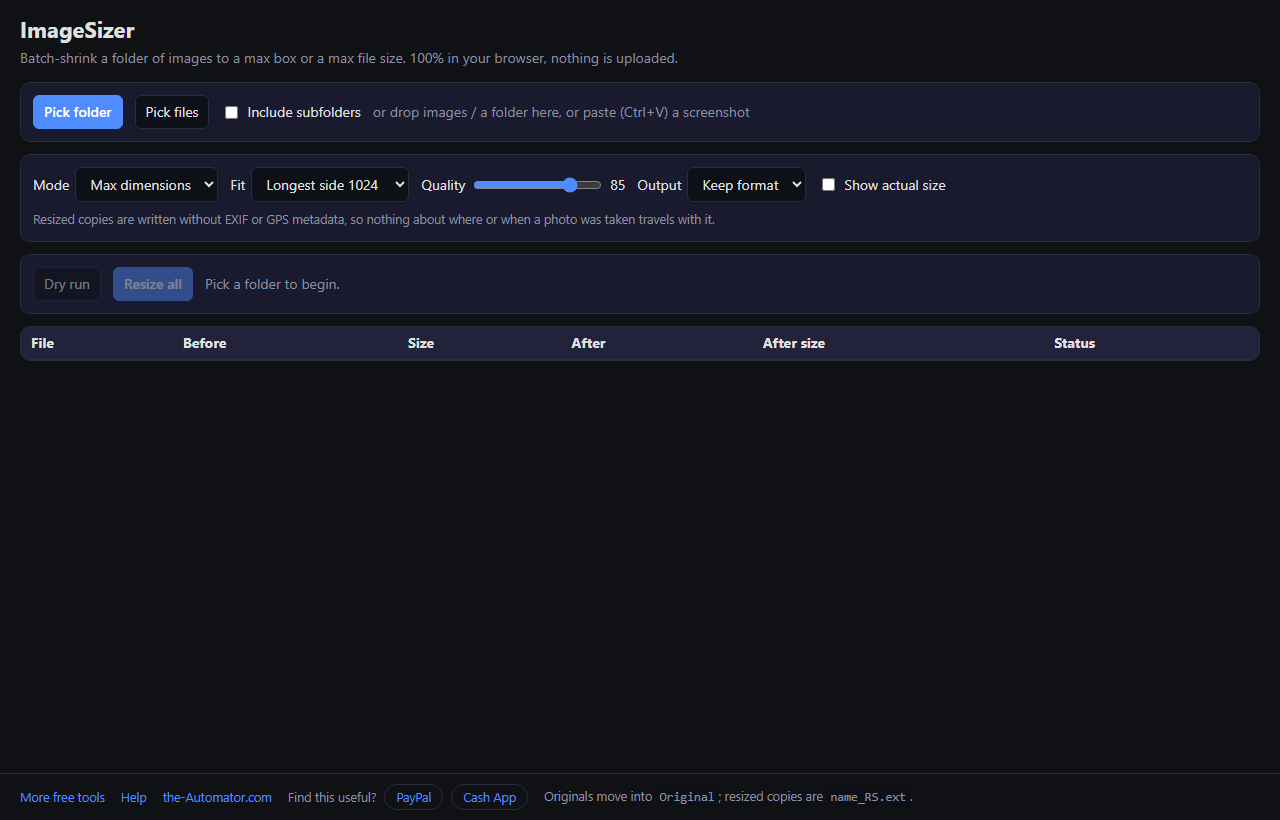Donate via the PayPal button
The width and height of the screenshot is (1280, 820).
(x=413, y=797)
